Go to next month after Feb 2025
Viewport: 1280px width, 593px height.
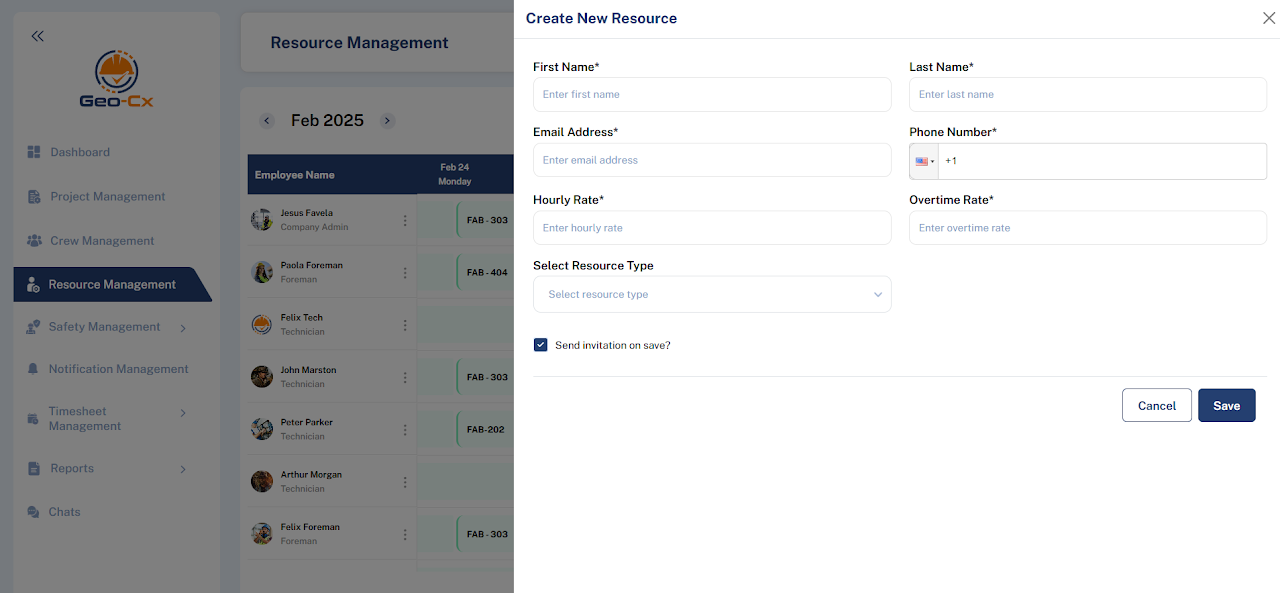pyautogui.click(x=387, y=121)
